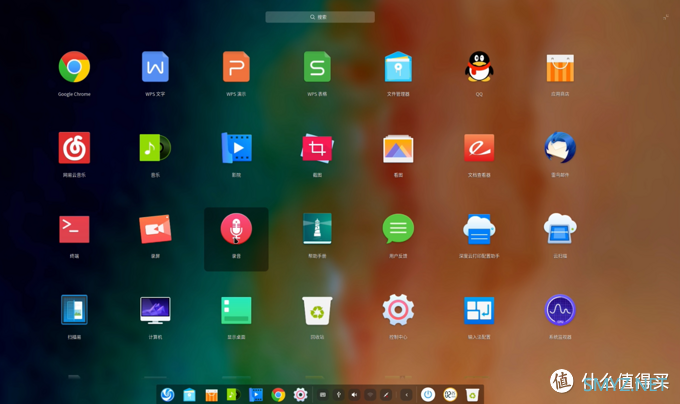Open the Control Center in the launcher grid
The width and height of the screenshot is (680, 404).
(398, 310)
